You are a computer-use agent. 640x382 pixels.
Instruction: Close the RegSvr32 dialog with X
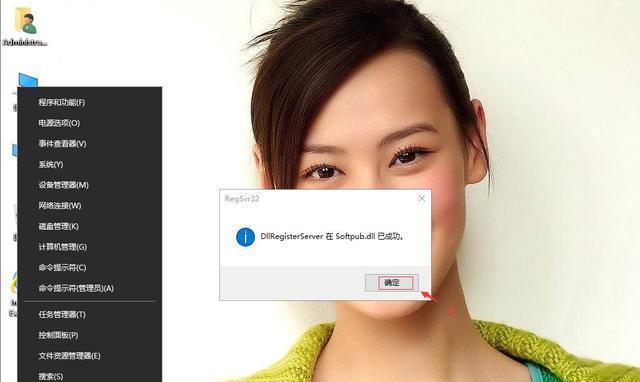422,198
